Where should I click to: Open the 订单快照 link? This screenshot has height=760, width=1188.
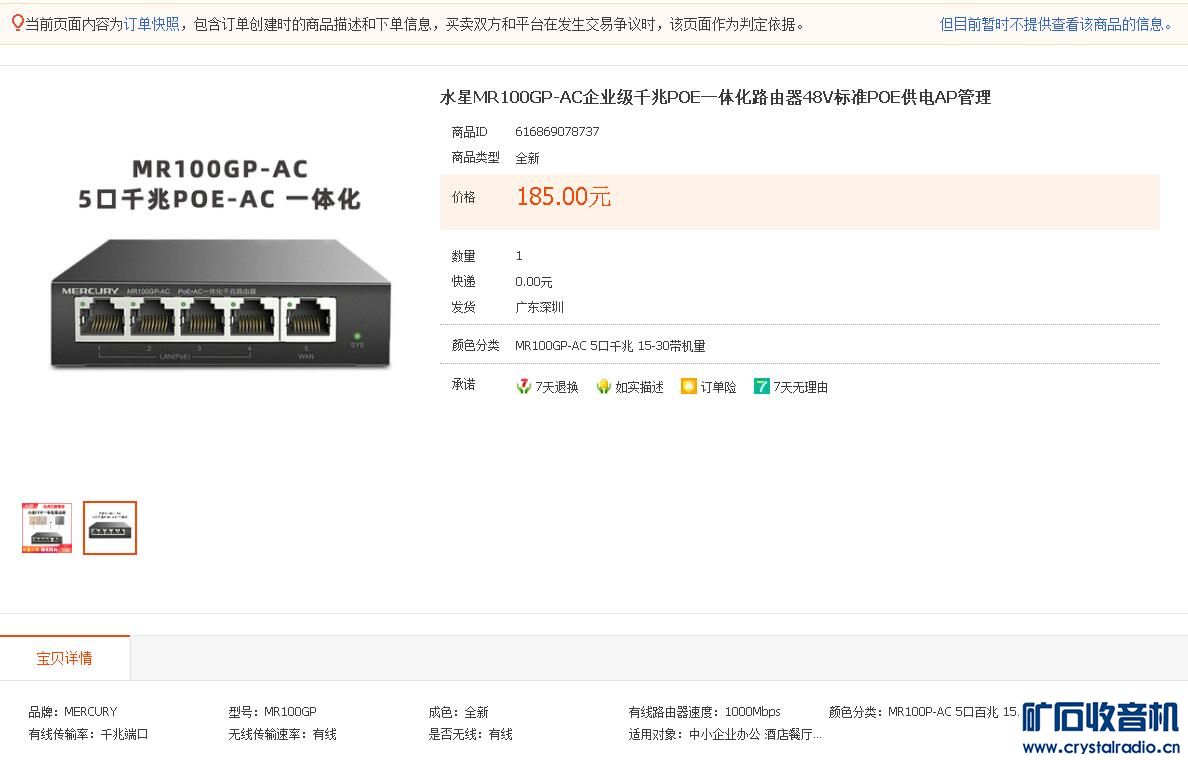[152, 24]
